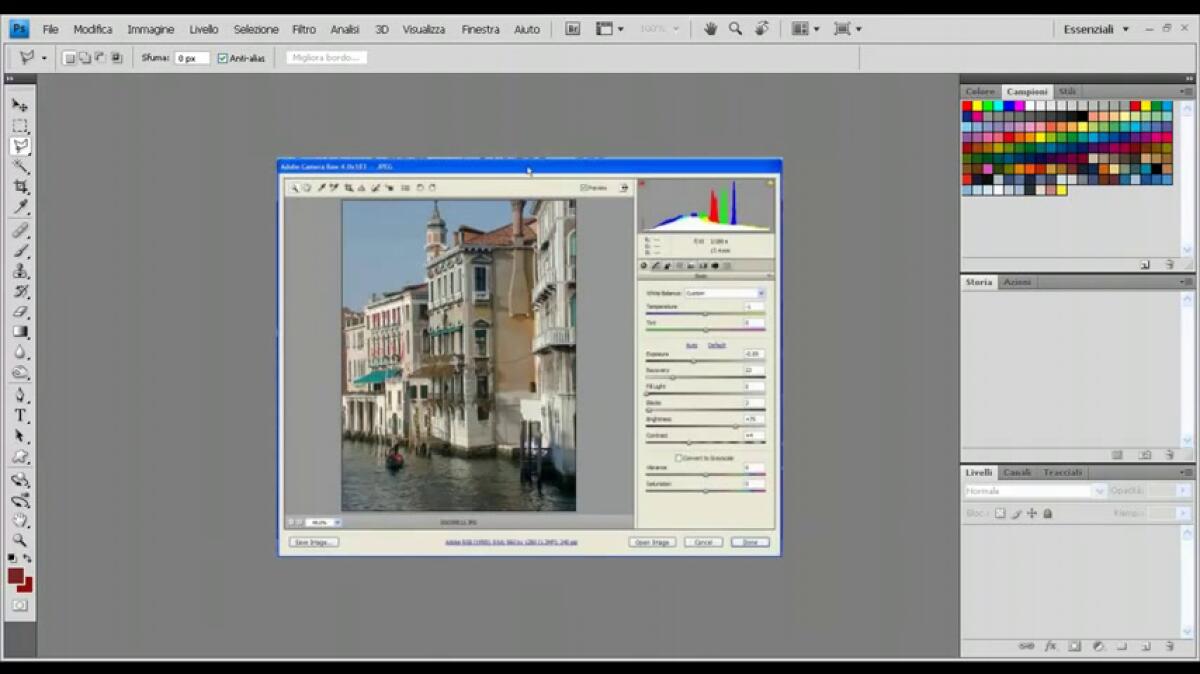Click the Sfuma input field
The image size is (1200, 674).
tap(190, 57)
